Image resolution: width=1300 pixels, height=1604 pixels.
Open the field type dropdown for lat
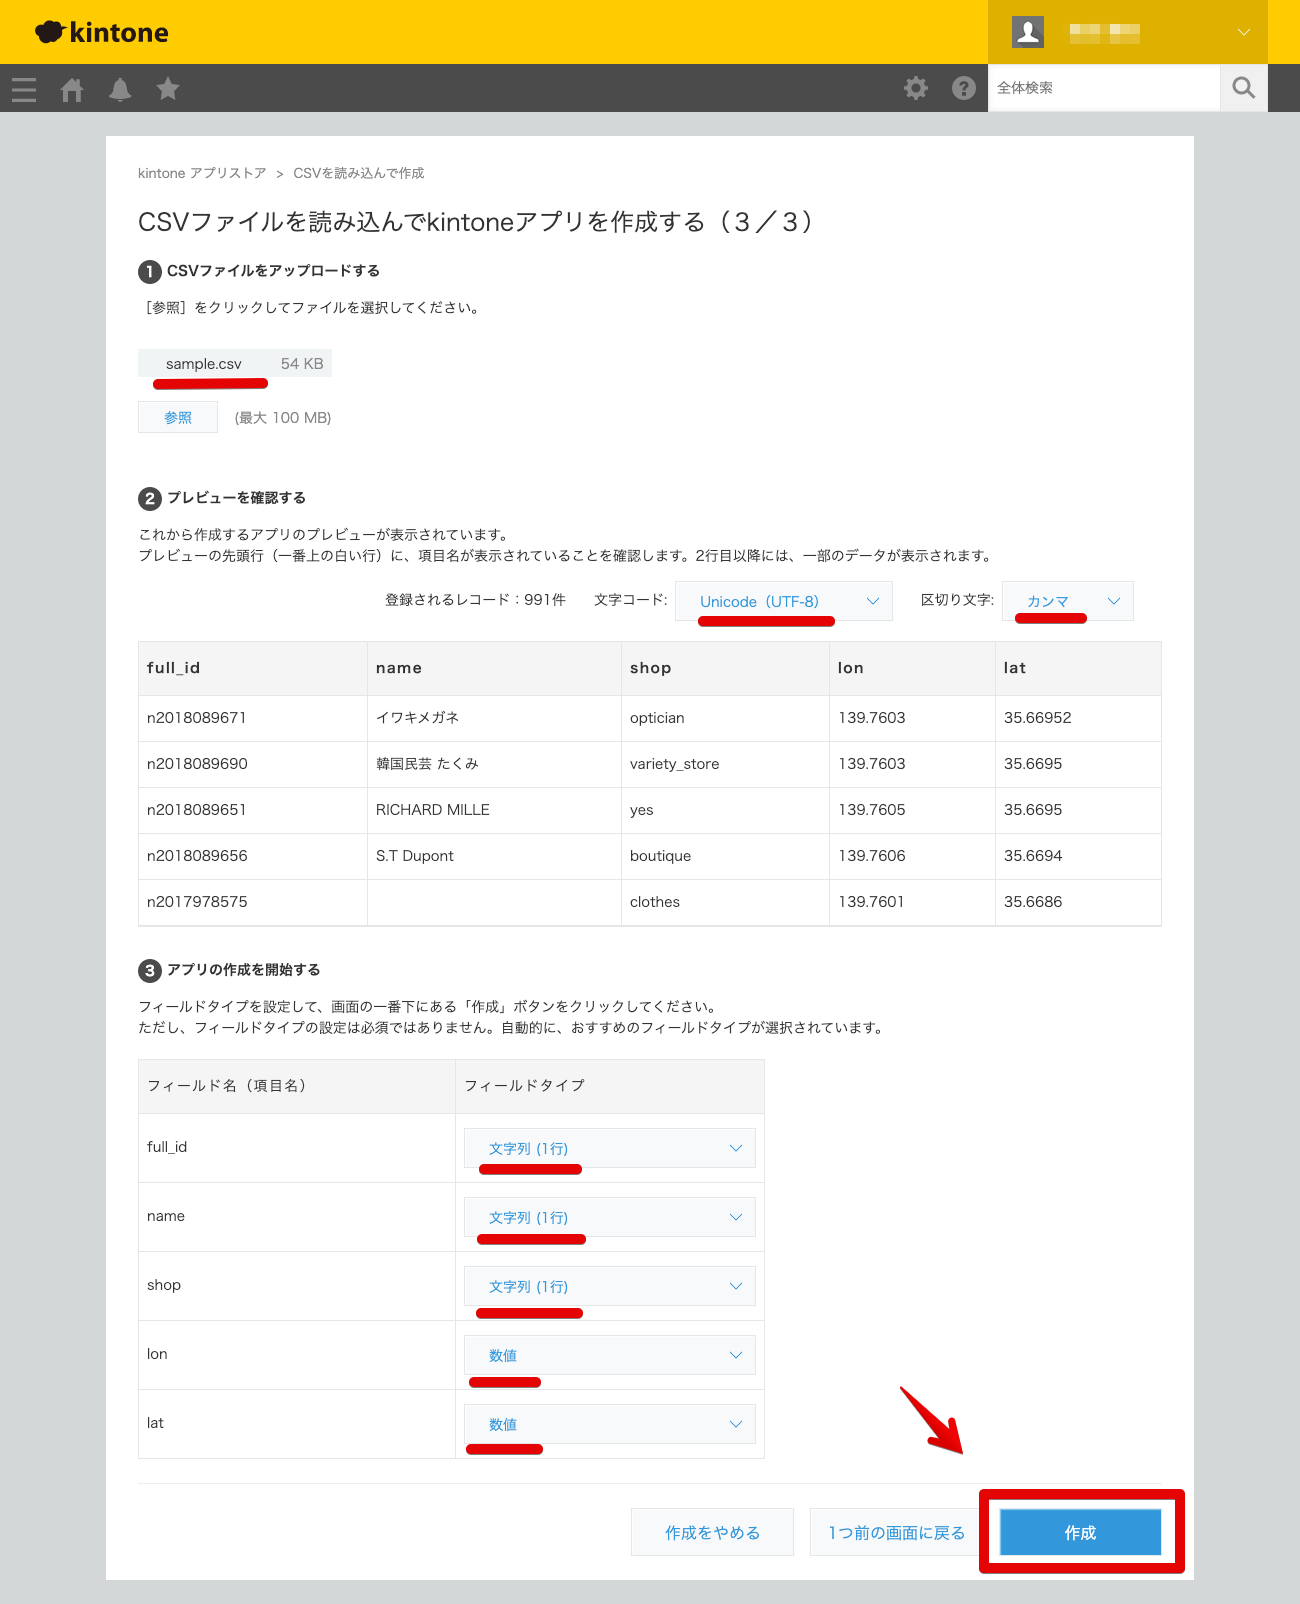[610, 1424]
